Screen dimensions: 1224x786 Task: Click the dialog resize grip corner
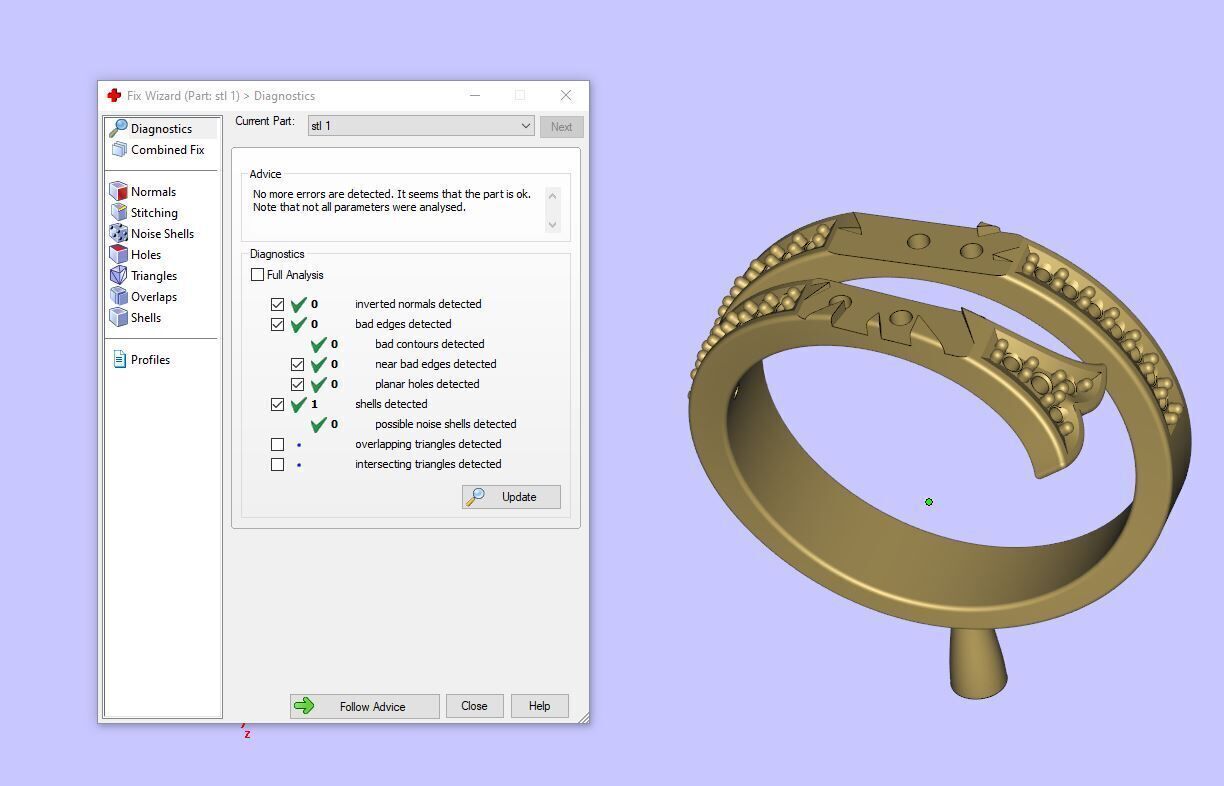(583, 717)
